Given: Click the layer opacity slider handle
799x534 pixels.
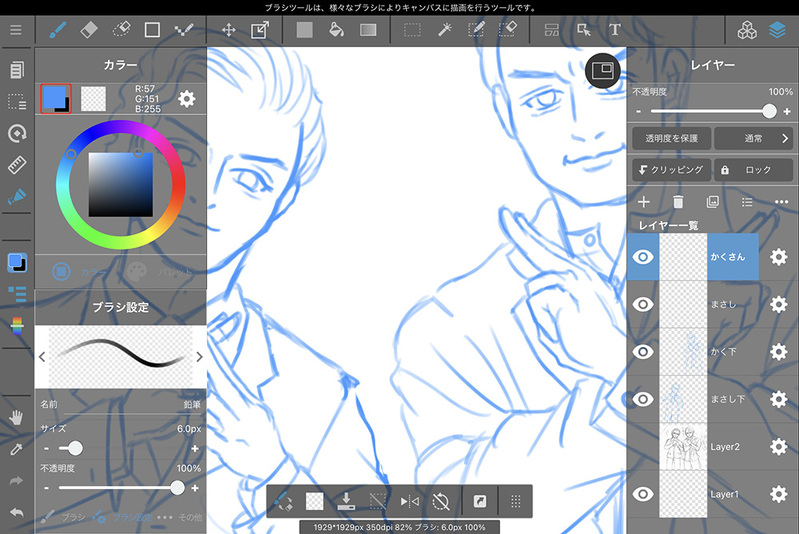Looking at the screenshot, I should click(769, 111).
